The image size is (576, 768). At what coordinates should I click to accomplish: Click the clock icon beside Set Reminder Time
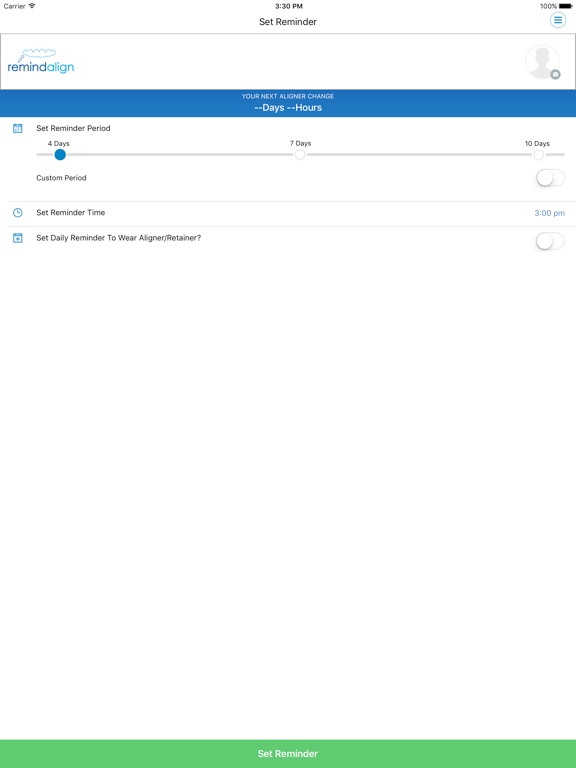[18, 213]
